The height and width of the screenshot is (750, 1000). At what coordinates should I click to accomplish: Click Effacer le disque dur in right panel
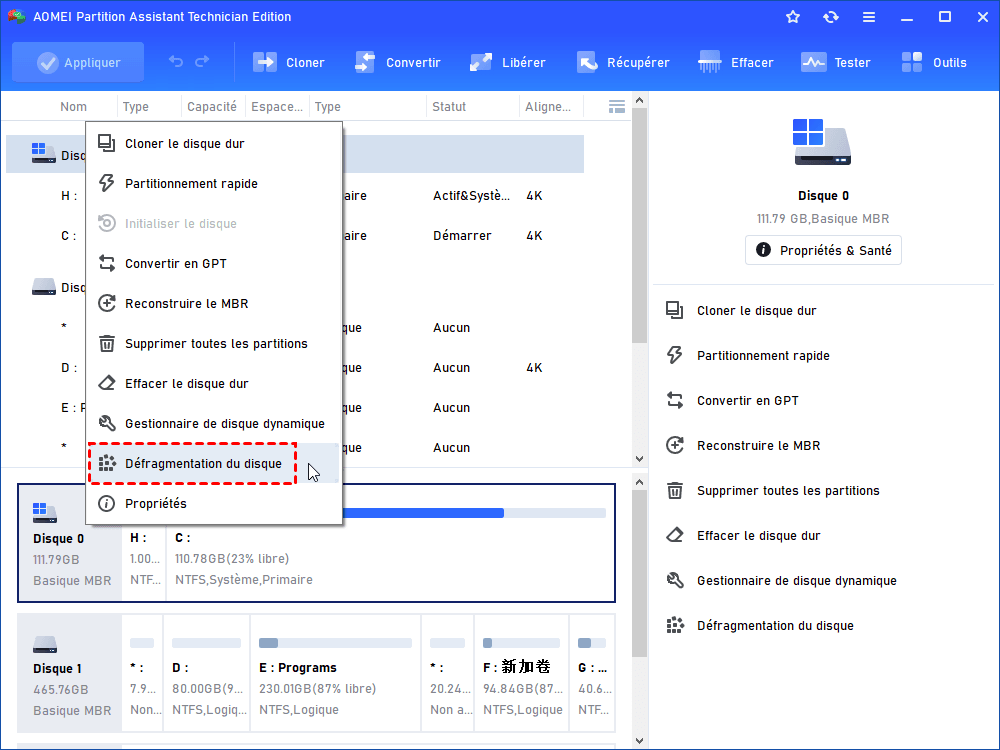click(743, 536)
